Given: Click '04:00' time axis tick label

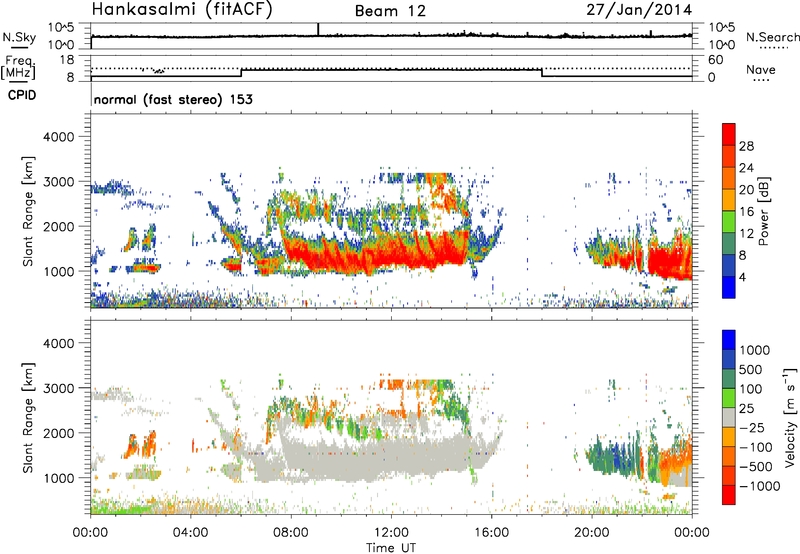Looking at the screenshot, I should click(x=191, y=533).
